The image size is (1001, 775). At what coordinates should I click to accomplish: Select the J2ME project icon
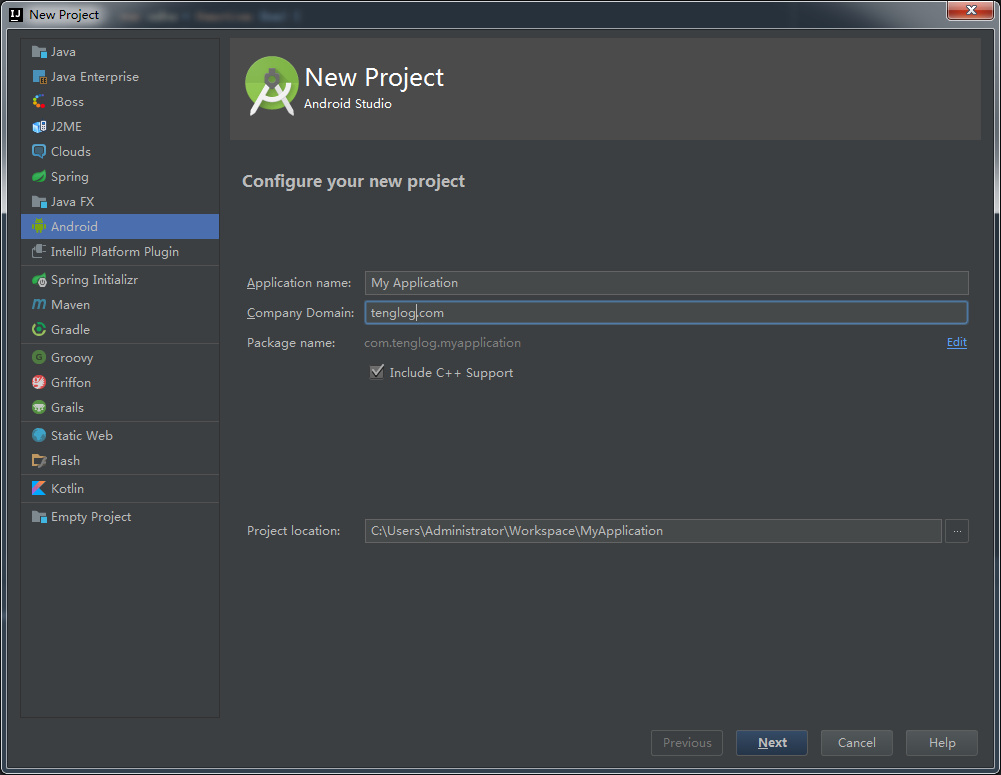coord(39,126)
